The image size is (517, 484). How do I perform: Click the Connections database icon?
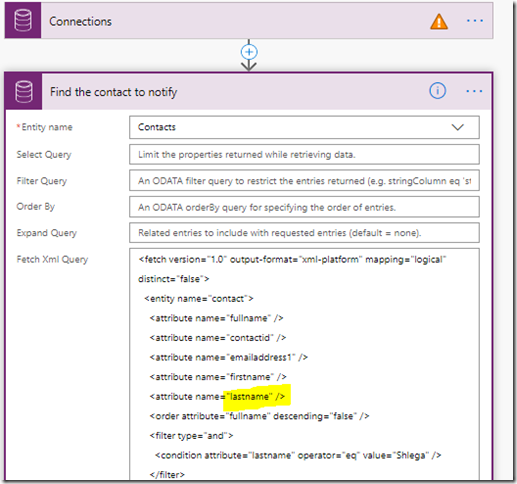click(23, 21)
